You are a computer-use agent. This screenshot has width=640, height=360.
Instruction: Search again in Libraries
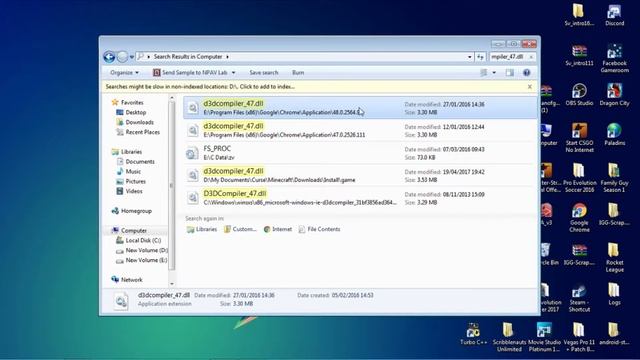[x=202, y=229]
